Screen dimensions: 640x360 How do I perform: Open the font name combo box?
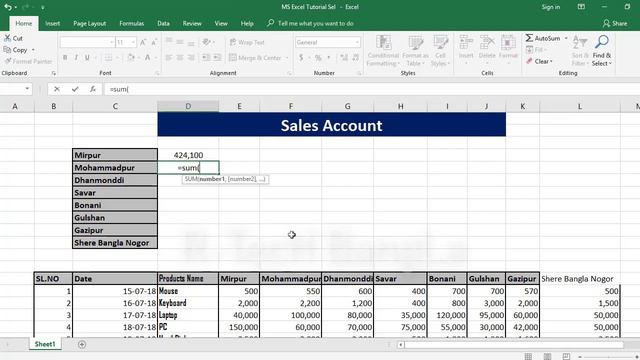(x=87, y=42)
